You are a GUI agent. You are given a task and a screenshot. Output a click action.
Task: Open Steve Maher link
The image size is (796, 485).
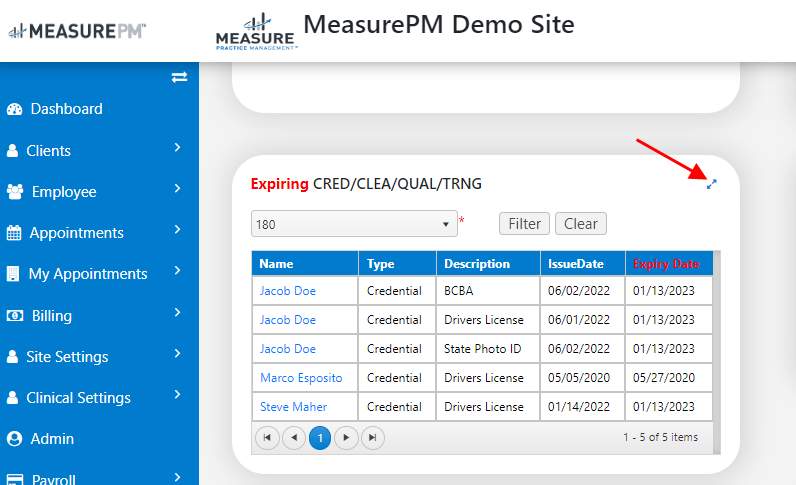[x=293, y=407]
